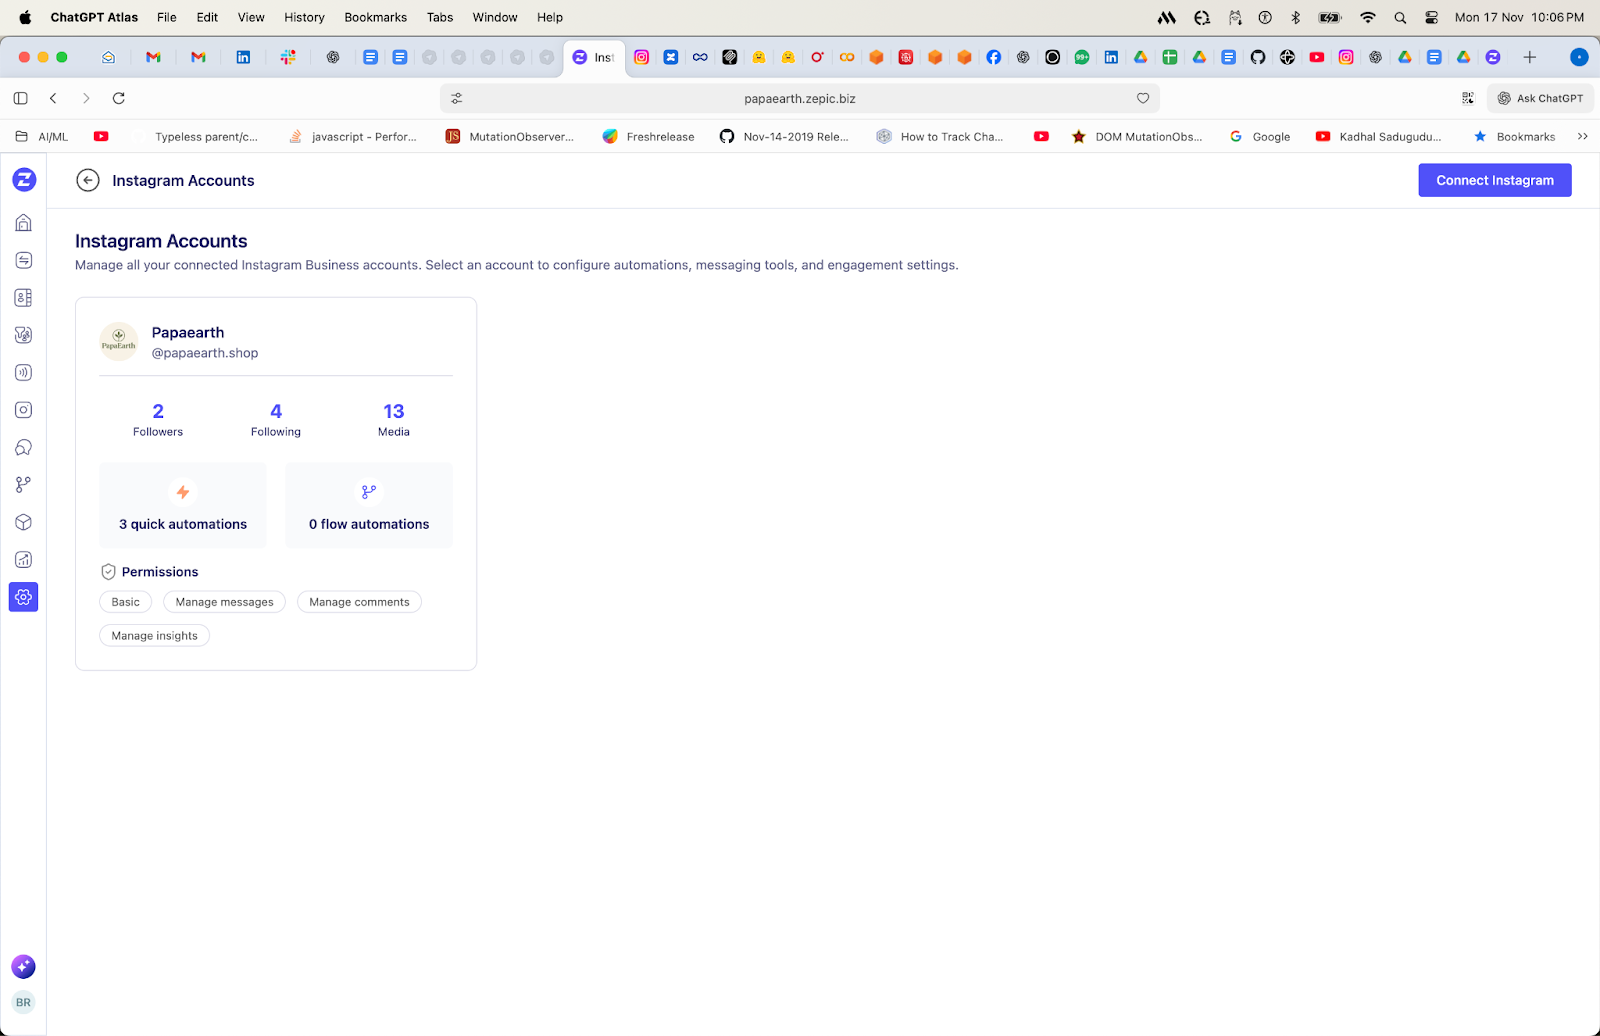Viewport: 1600px width, 1036px height.
Task: Open the 0 flow automations card
Action: point(369,505)
